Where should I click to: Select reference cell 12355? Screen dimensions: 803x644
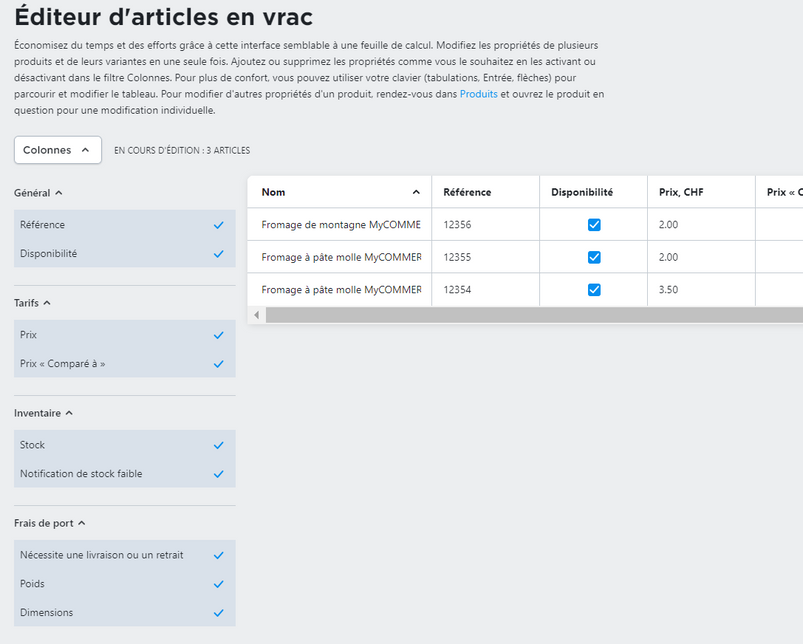coord(485,257)
